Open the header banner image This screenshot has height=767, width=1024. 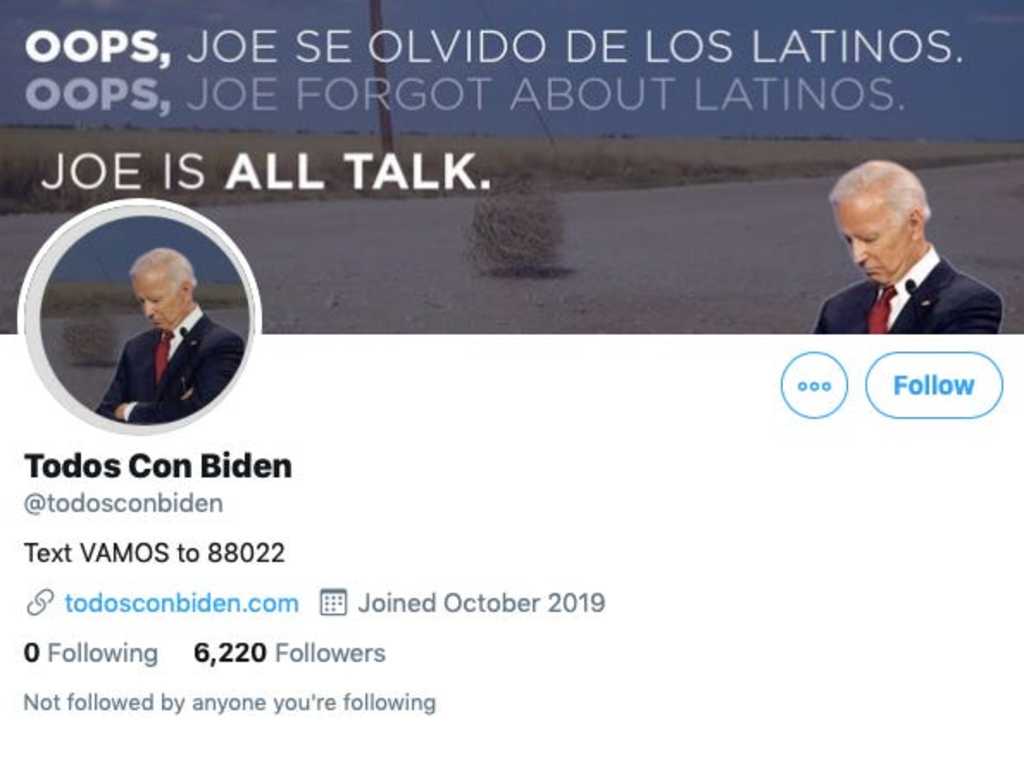[512, 167]
